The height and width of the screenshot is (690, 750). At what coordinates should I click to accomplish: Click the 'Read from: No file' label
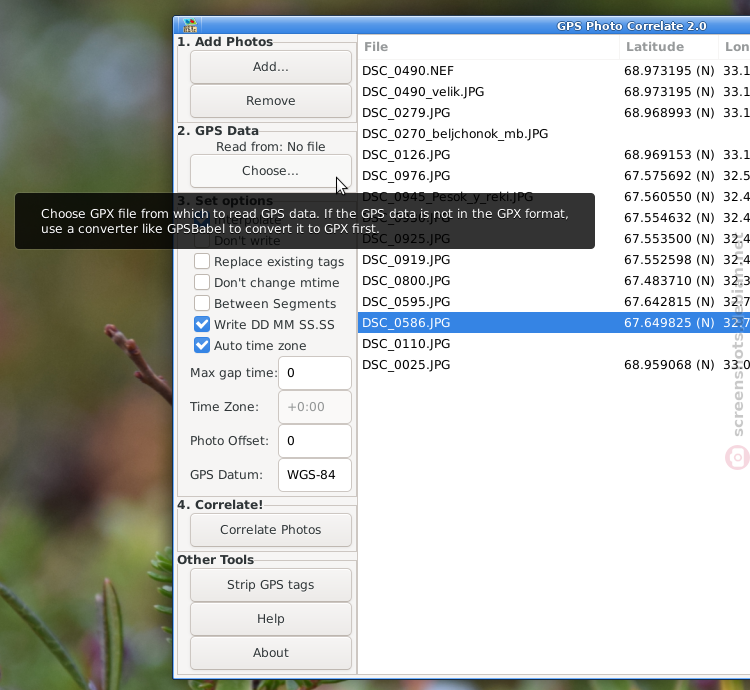click(x=271, y=147)
